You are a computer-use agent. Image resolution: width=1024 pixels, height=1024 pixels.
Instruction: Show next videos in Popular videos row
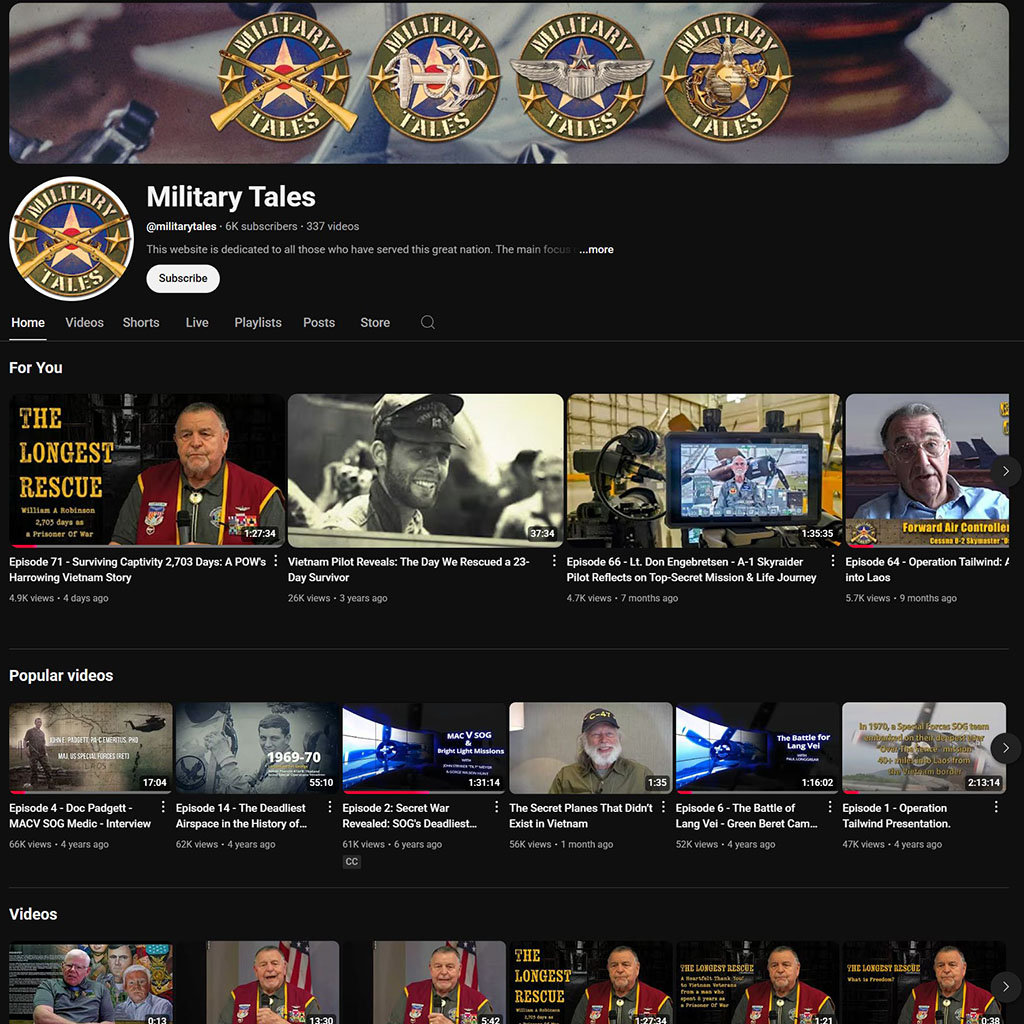(1006, 748)
